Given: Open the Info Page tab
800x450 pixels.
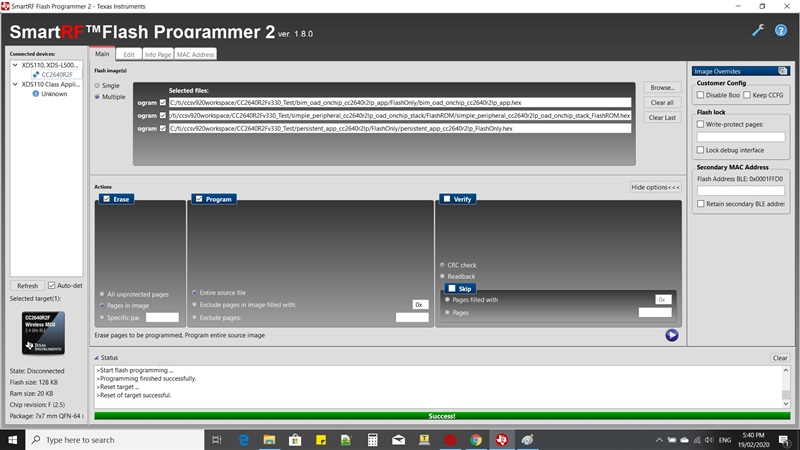Looking at the screenshot, I should click(158, 55).
